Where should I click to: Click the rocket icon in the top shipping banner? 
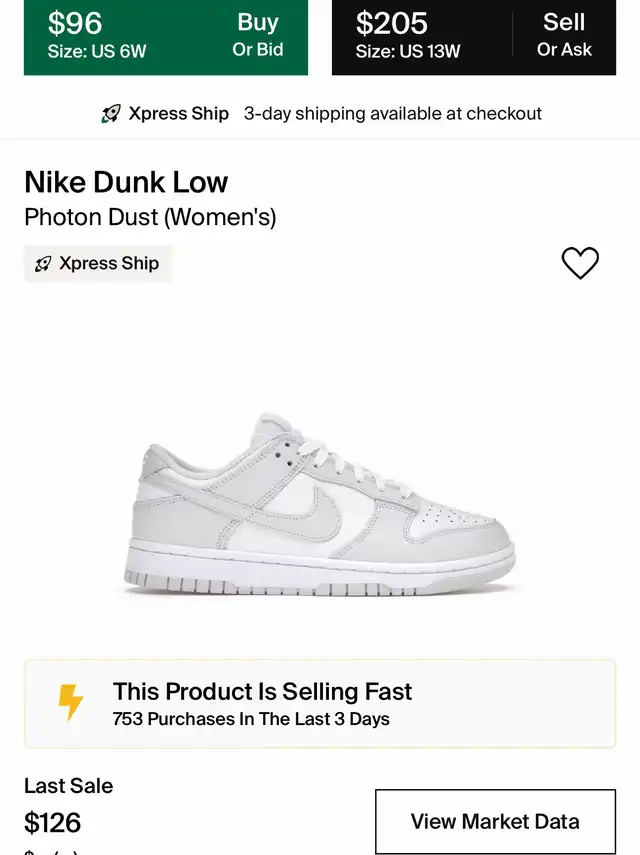coord(111,114)
